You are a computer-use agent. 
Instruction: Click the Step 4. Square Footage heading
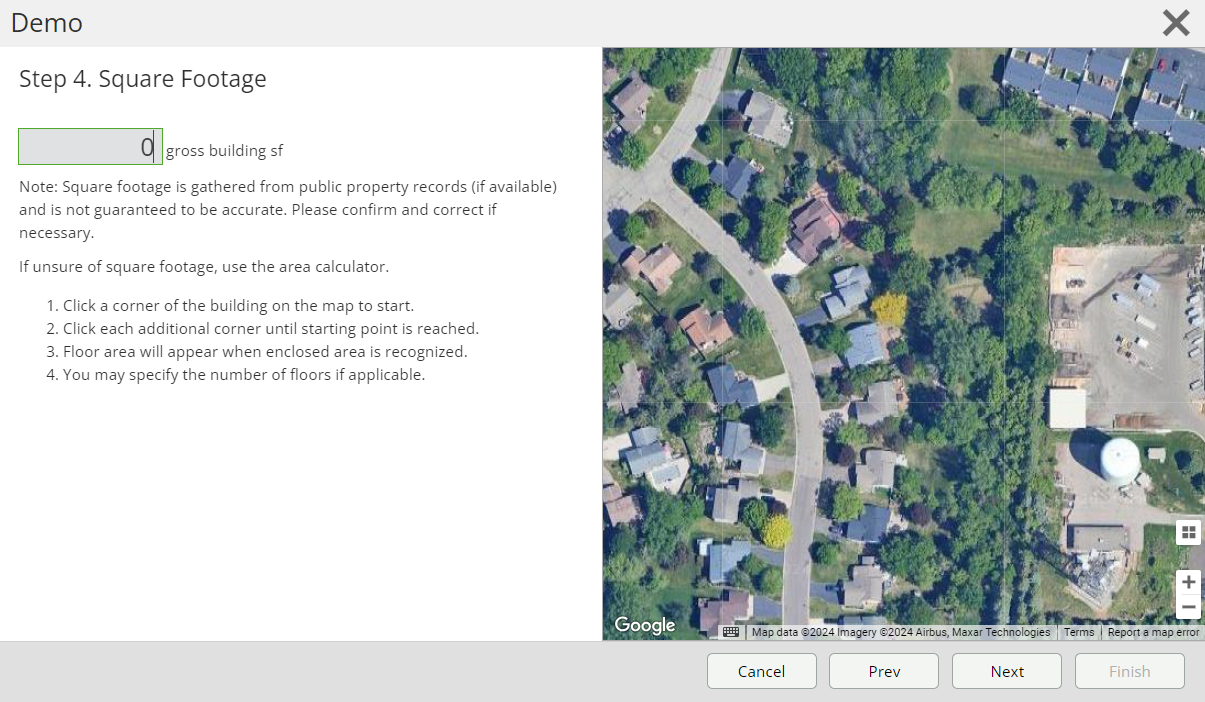(x=143, y=79)
